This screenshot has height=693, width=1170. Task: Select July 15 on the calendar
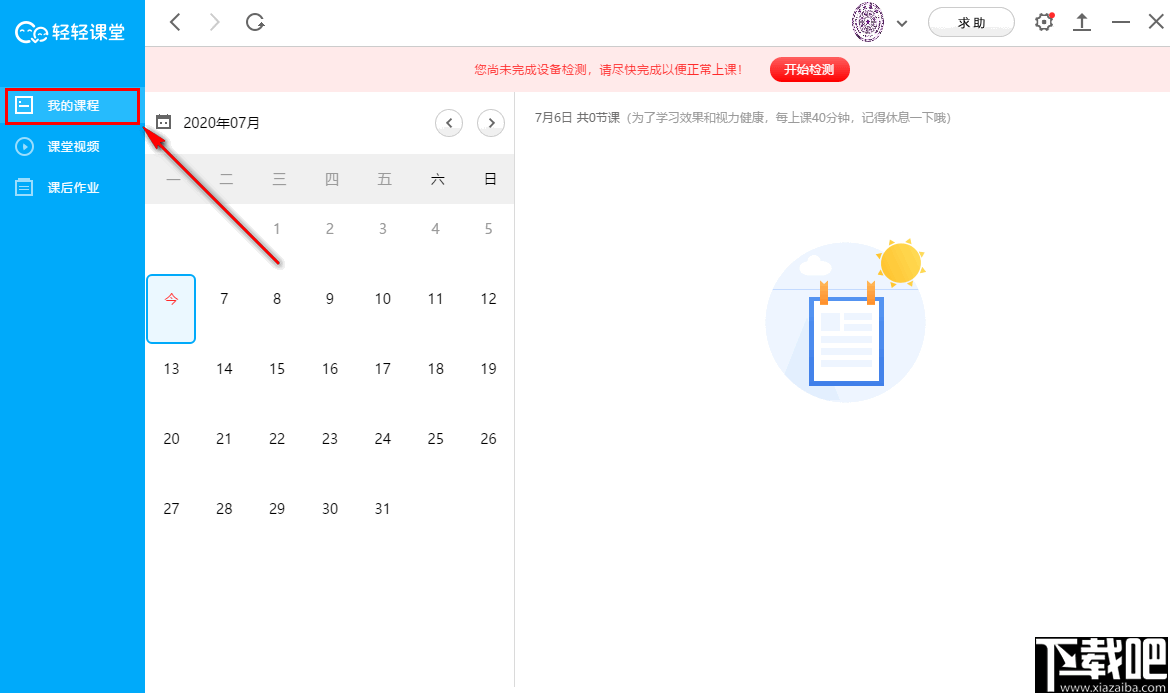coord(277,368)
